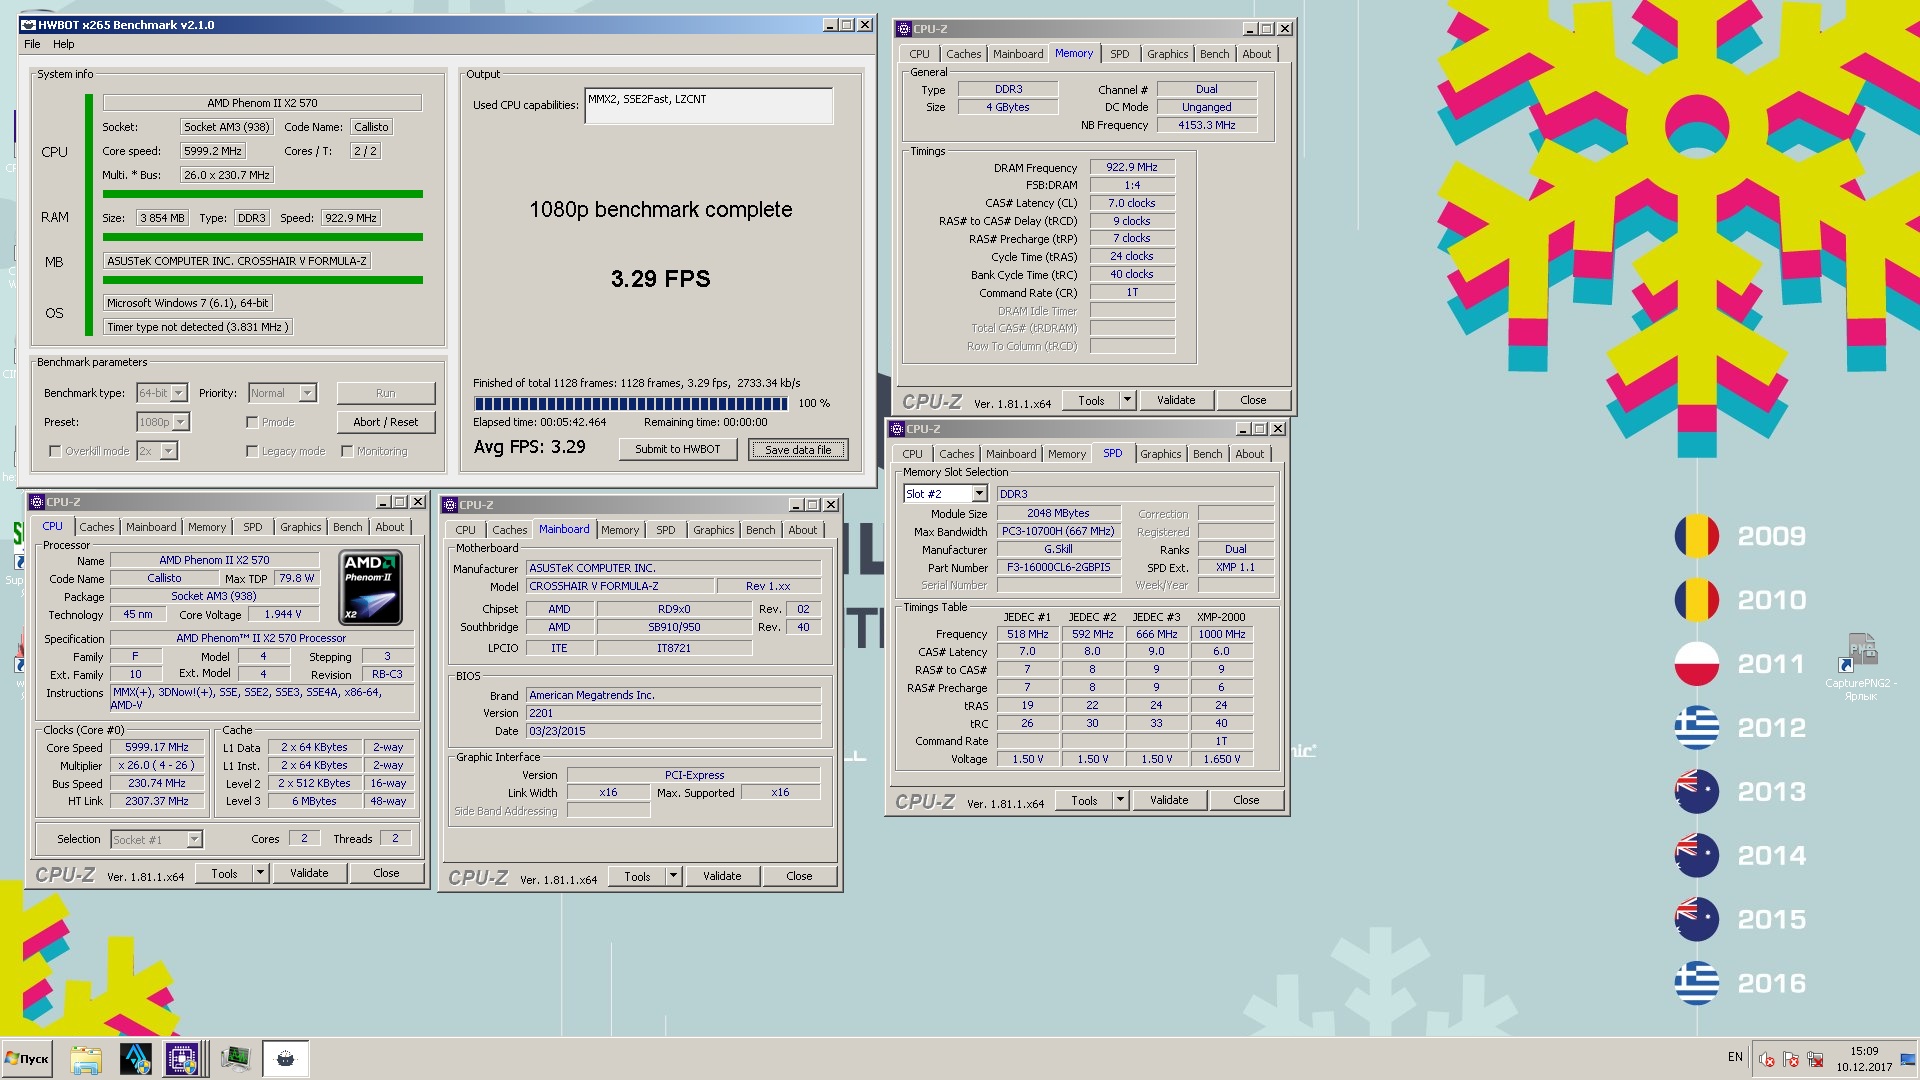Click Submit to HWBOT button
1920x1080 pixels.
677,449
